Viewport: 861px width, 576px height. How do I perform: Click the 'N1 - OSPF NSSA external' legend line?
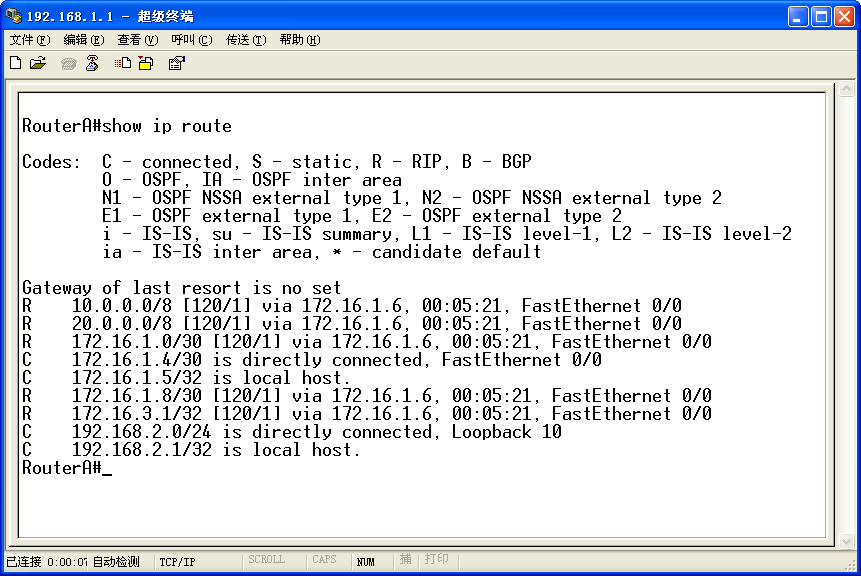click(x=412, y=198)
